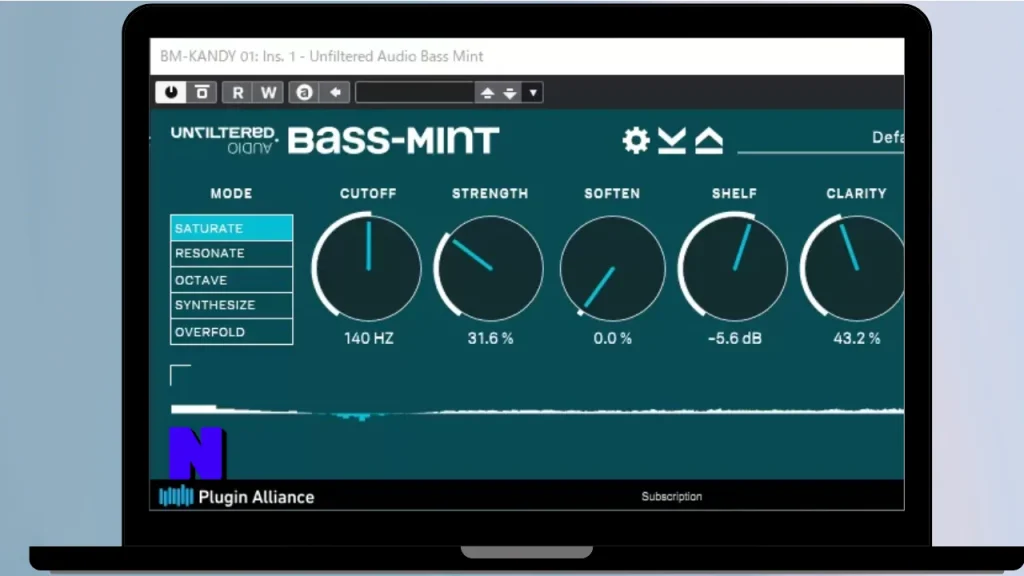Click the -5.6 dB shelf value
Viewport: 1024px width, 576px height.
(x=735, y=338)
